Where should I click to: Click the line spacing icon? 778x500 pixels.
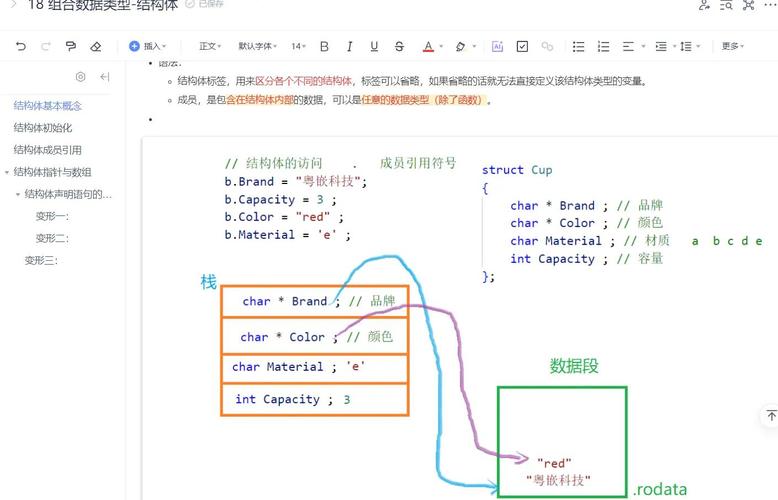(x=686, y=46)
